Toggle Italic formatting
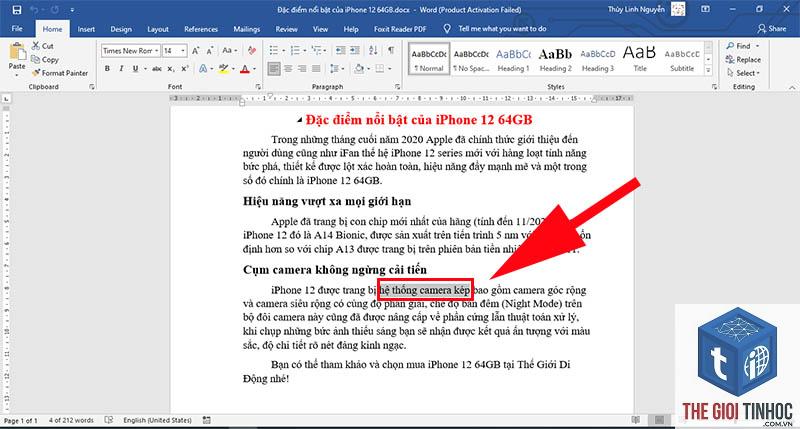Viewport: 800px width, 429px height. pyautogui.click(x=121, y=68)
